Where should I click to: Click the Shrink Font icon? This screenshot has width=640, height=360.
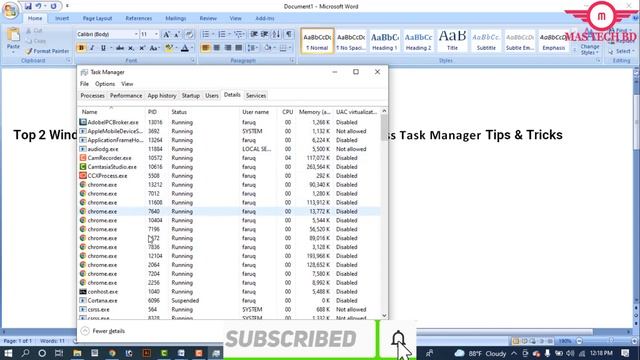click(177, 35)
